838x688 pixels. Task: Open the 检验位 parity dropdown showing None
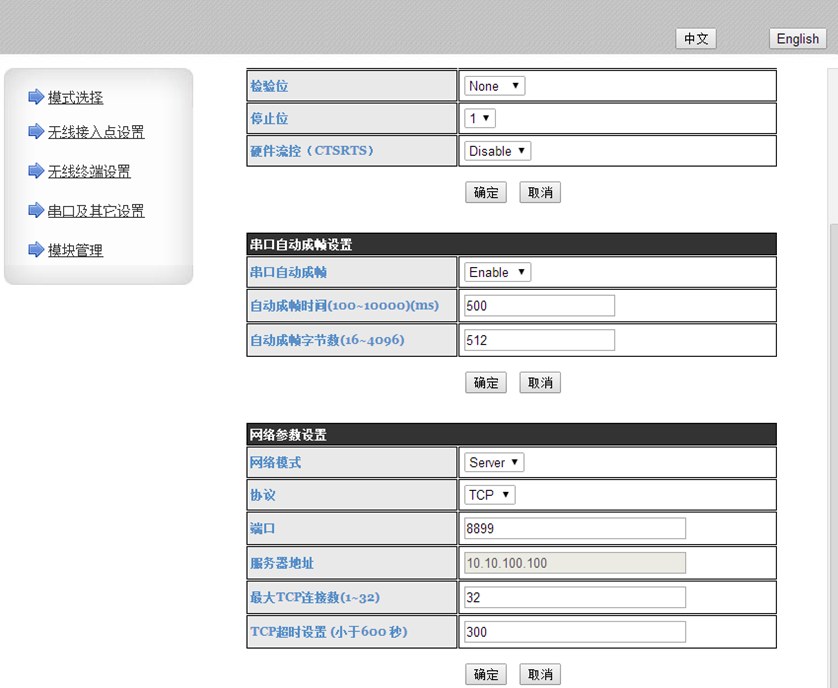tap(494, 86)
